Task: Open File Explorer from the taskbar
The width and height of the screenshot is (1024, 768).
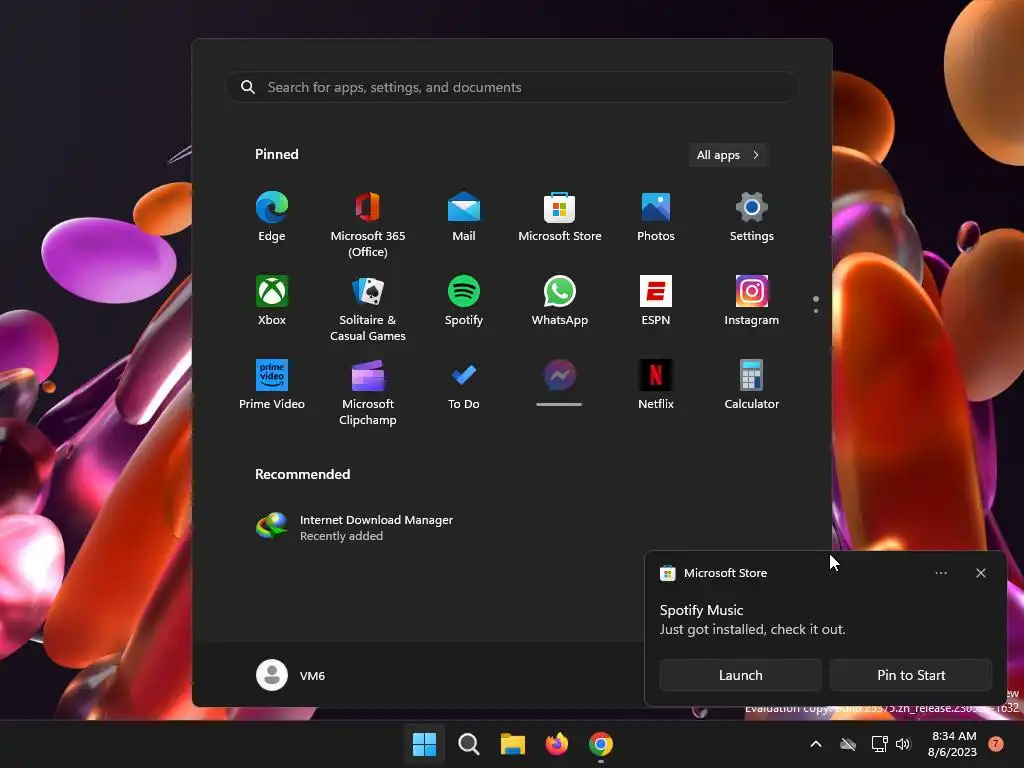Action: point(513,744)
